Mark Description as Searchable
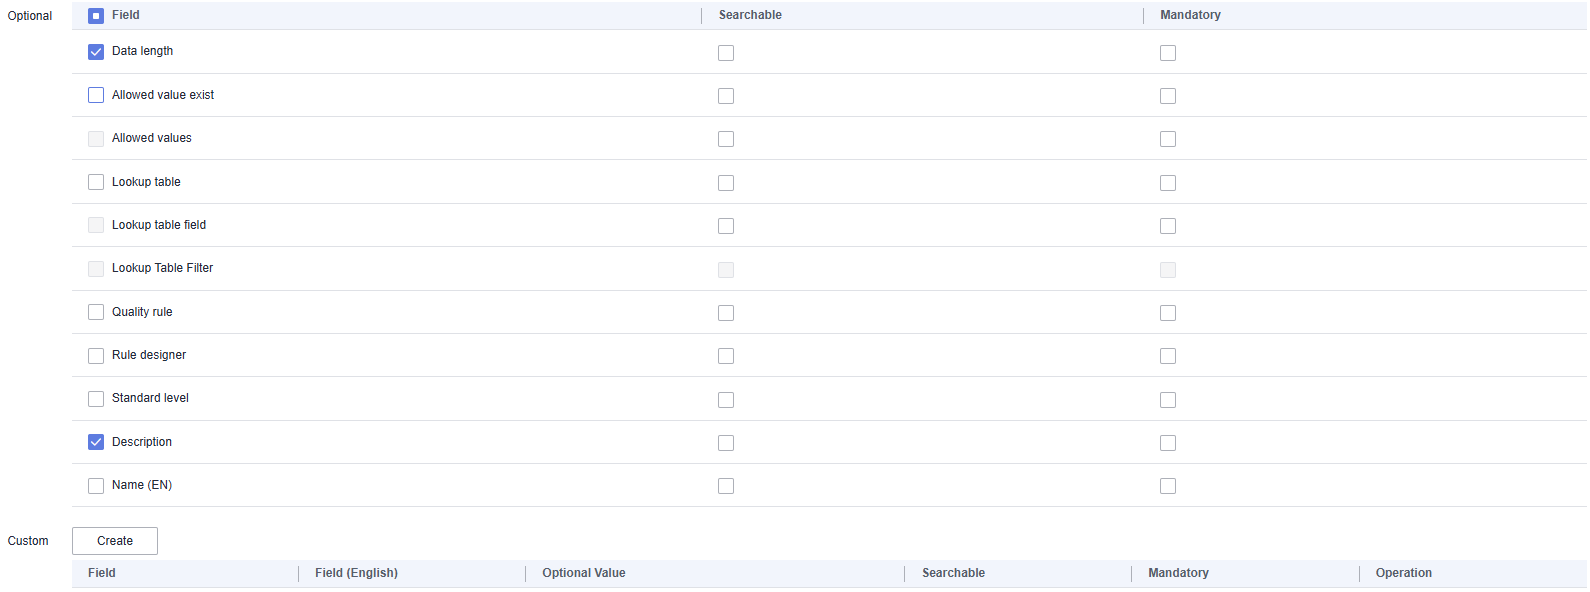Image resolution: width=1590 pixels, height=592 pixels. (726, 443)
